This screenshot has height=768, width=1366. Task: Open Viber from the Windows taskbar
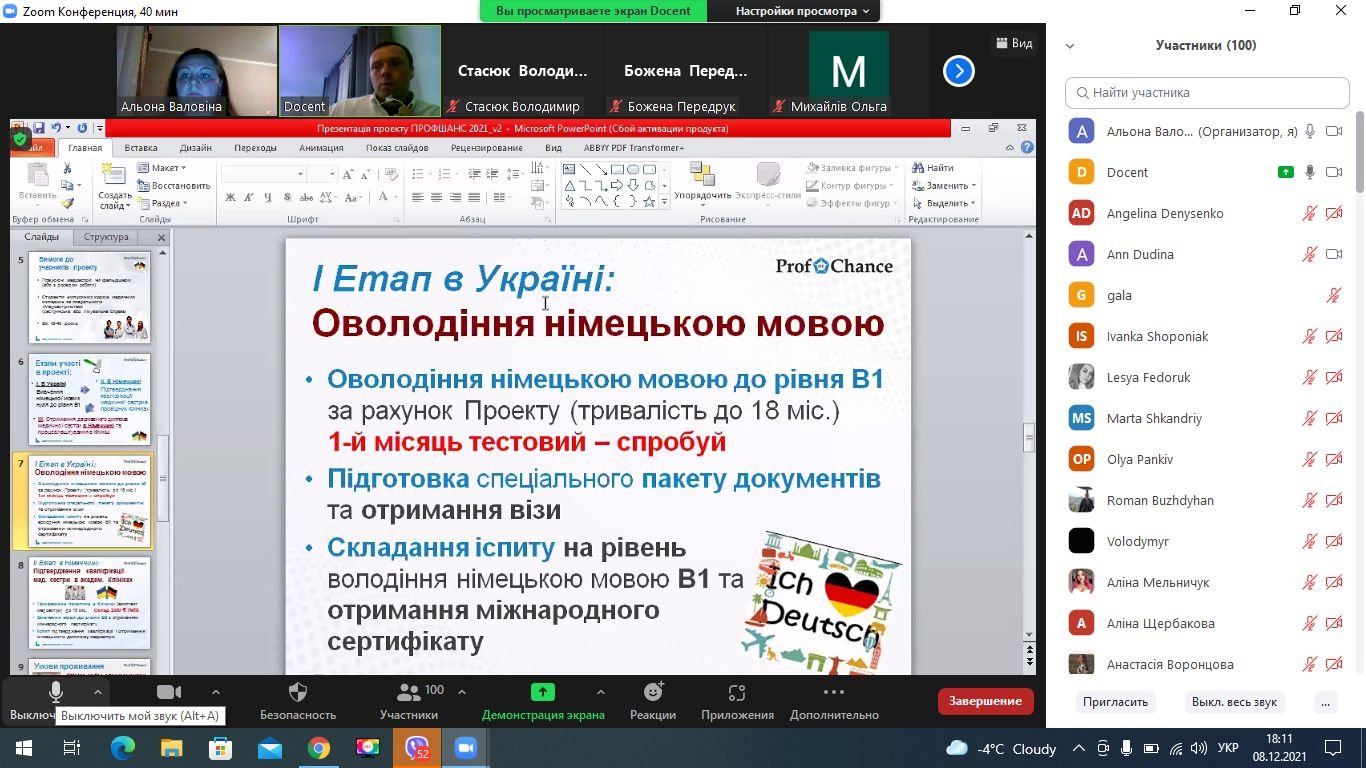(417, 748)
